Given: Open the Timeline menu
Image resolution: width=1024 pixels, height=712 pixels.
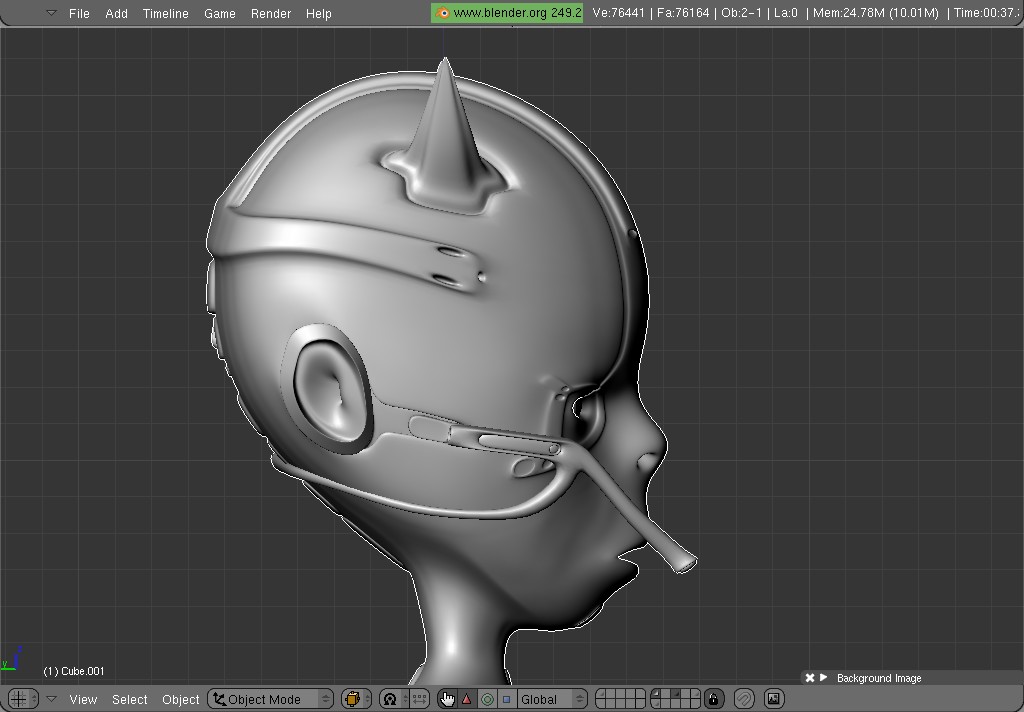Looking at the screenshot, I should coord(165,13).
